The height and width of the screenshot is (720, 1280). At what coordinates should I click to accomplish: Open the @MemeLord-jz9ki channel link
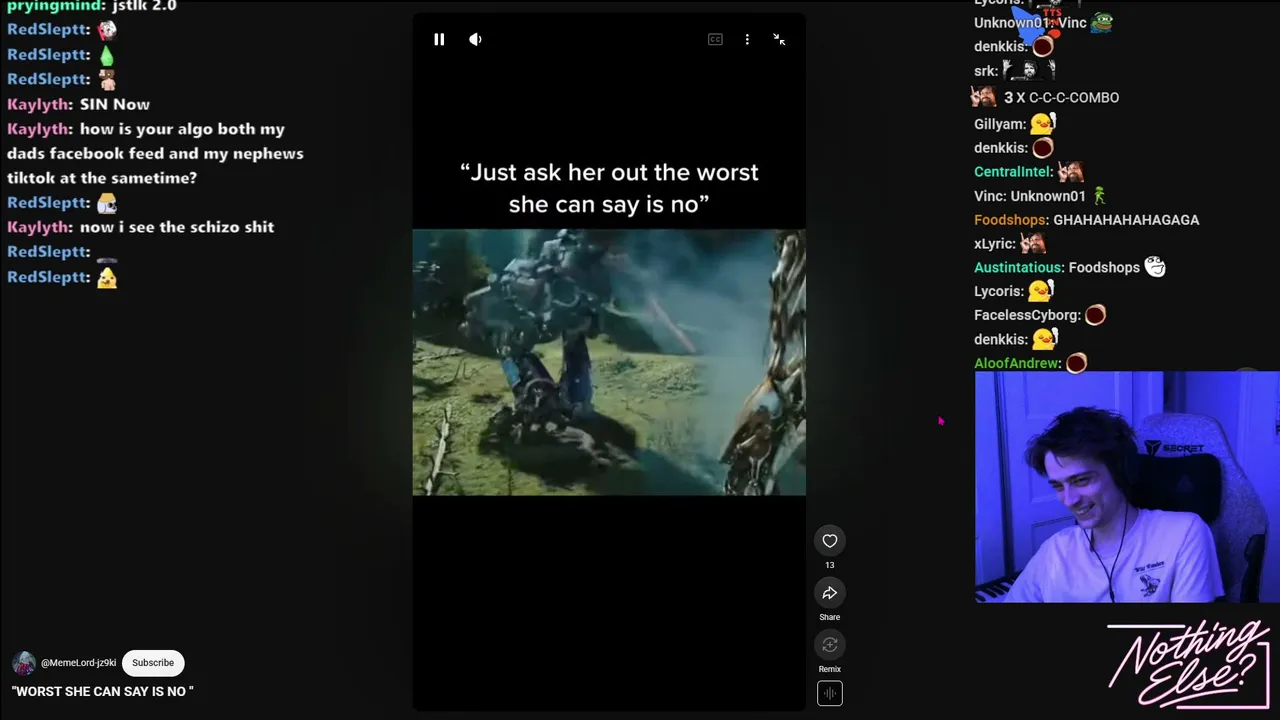(79, 663)
